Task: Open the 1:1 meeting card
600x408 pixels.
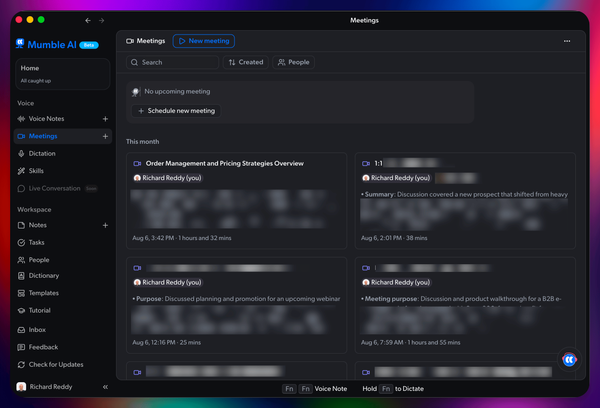Action: point(465,201)
